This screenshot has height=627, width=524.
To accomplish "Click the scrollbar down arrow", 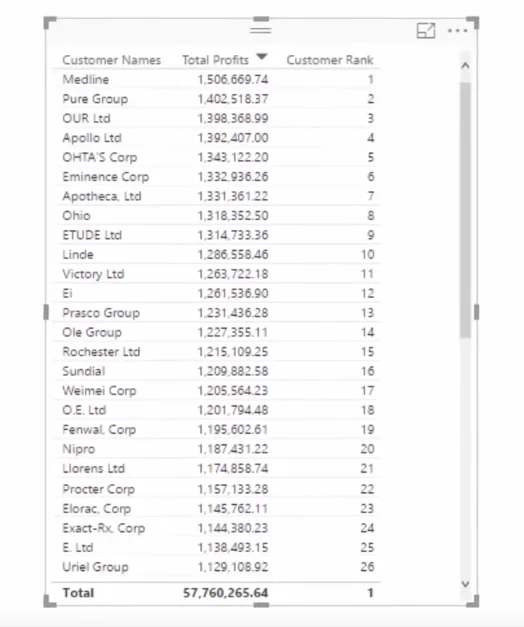I will [465, 584].
